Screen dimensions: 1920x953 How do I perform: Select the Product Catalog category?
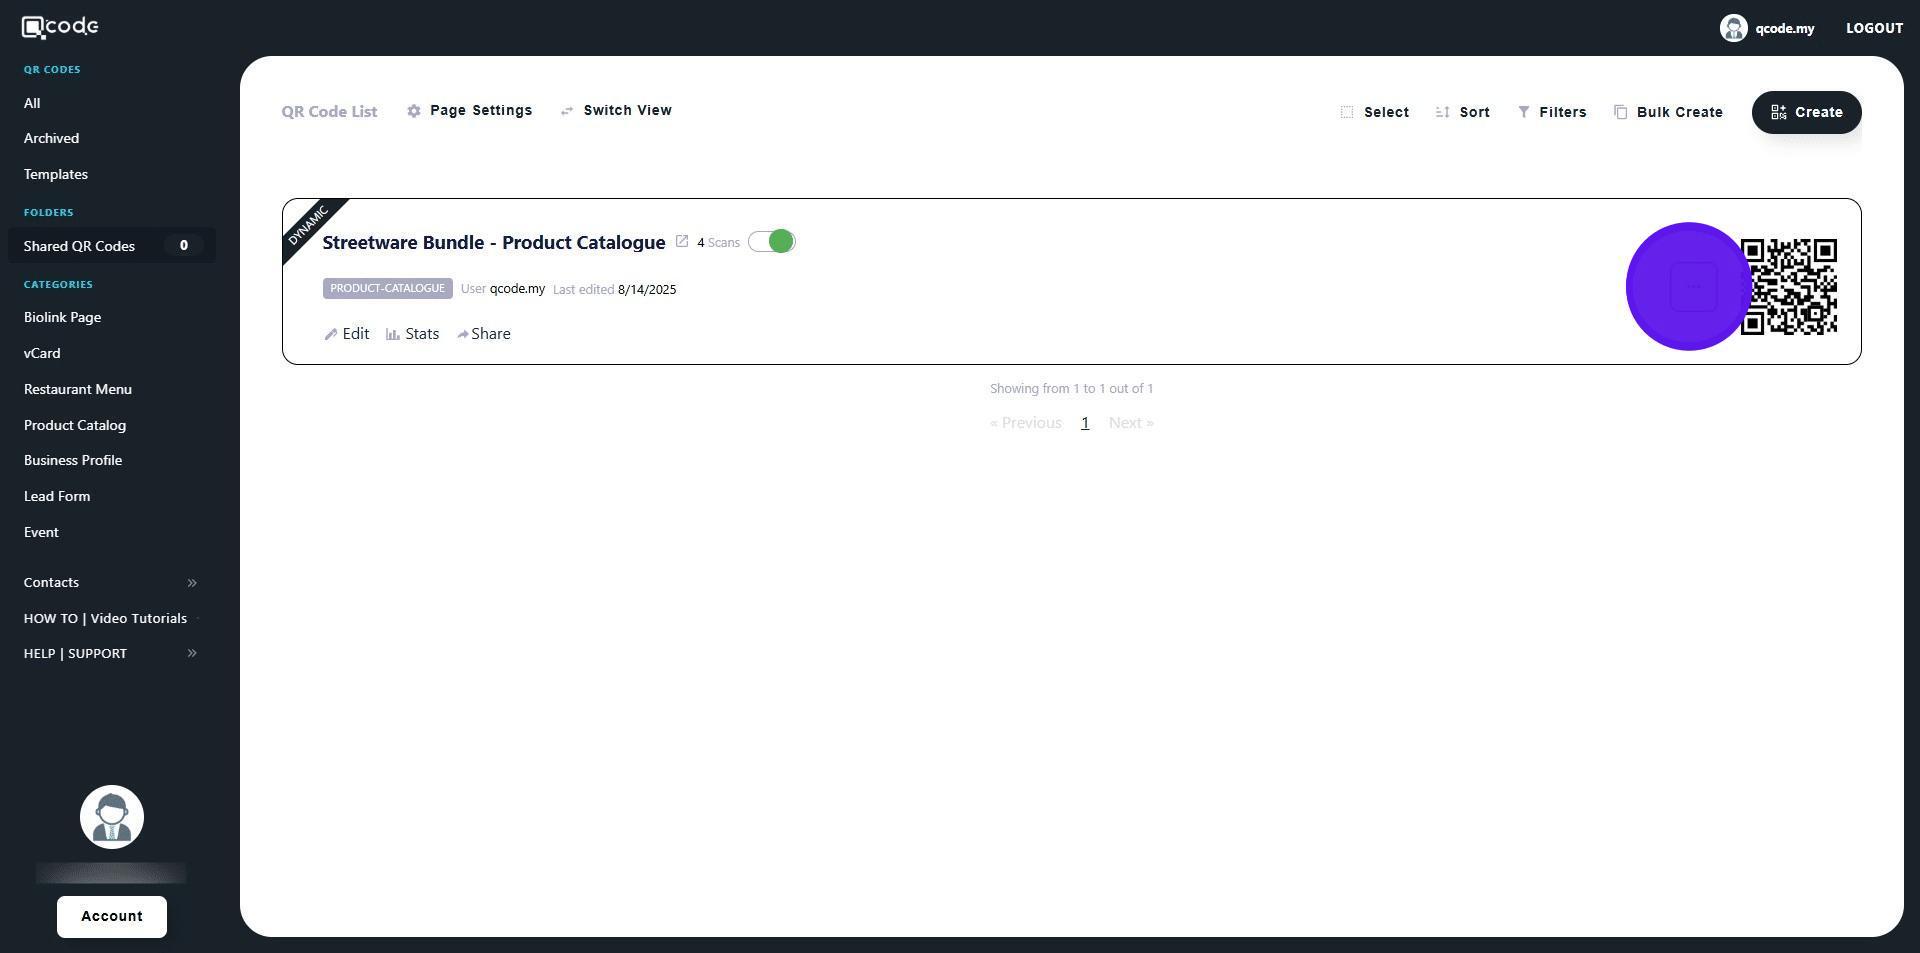point(75,425)
